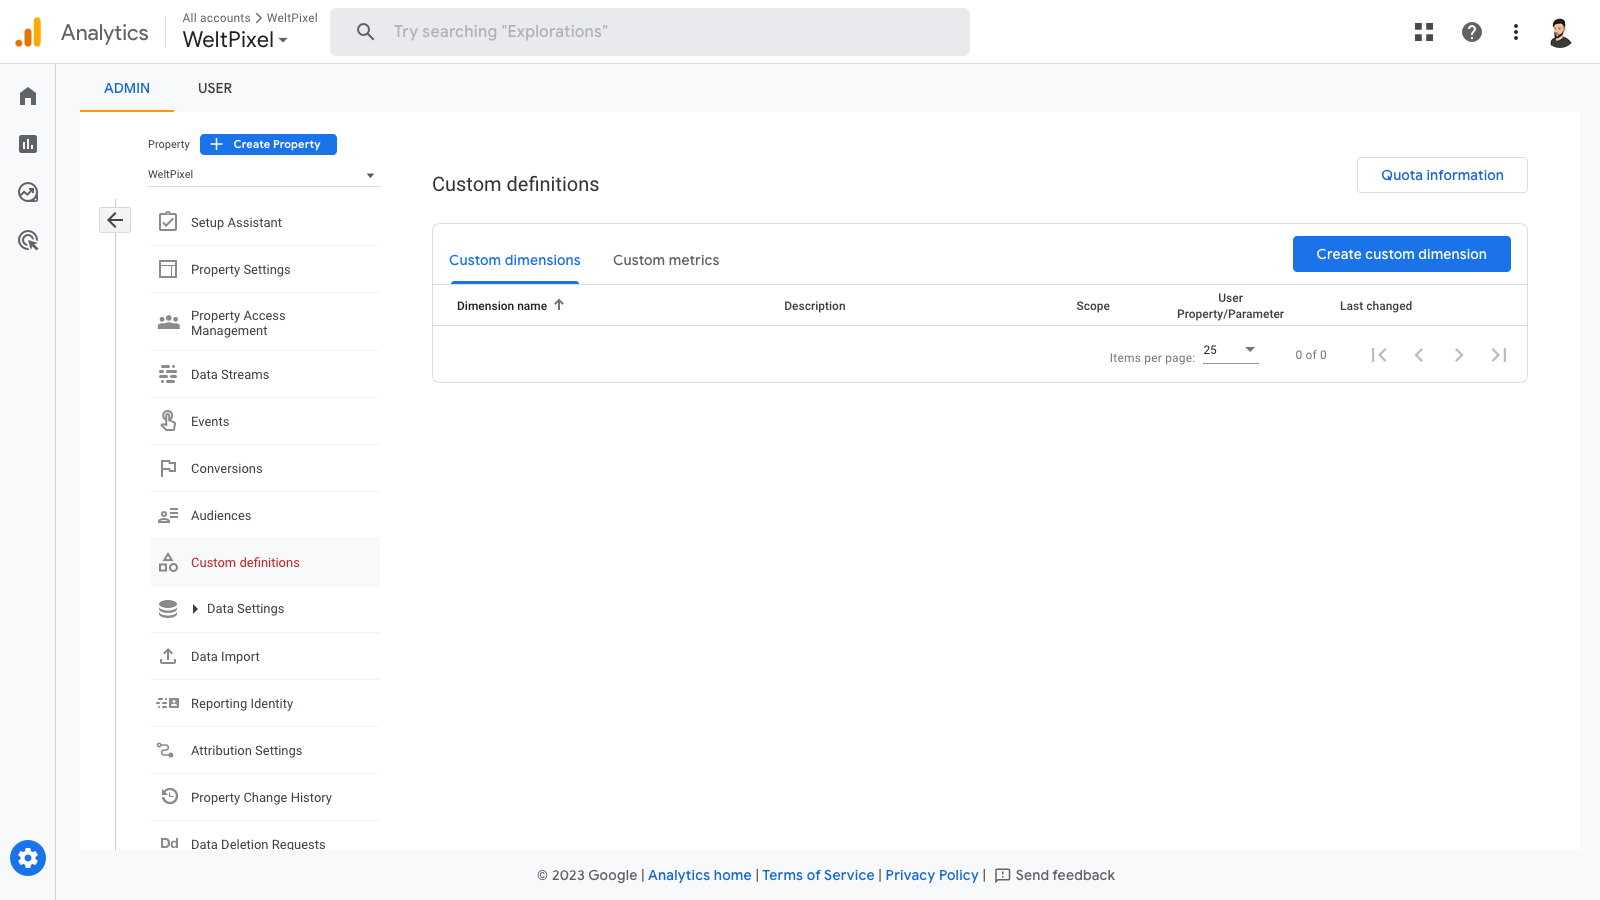Open the Reports bar chart icon

click(28, 144)
